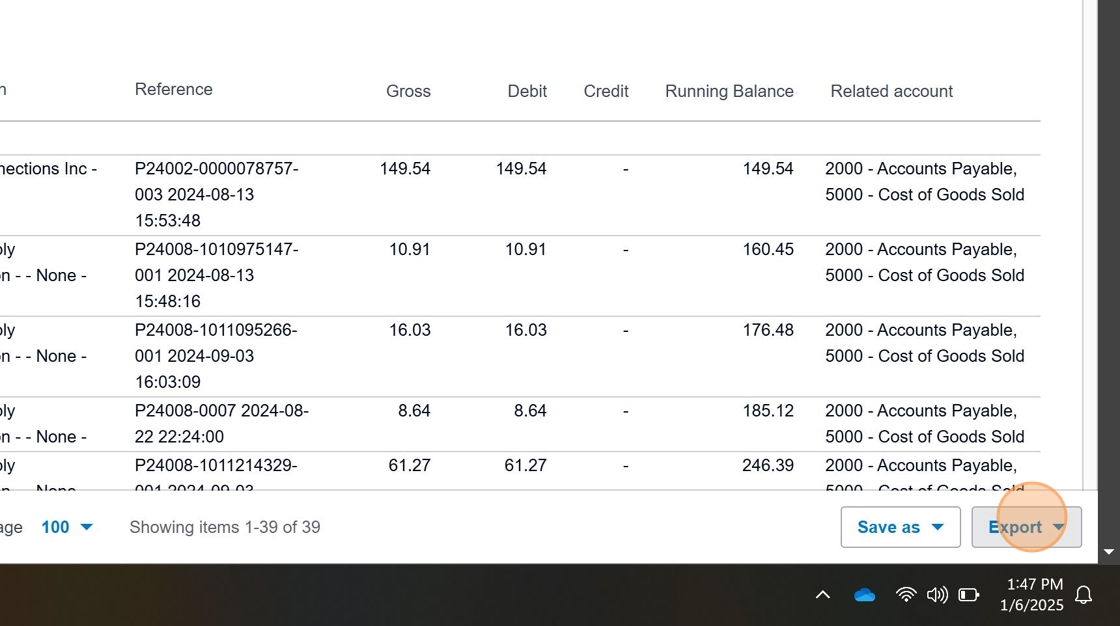Image resolution: width=1120 pixels, height=626 pixels.
Task: Change items per page from 100
Action: [x=67, y=527]
